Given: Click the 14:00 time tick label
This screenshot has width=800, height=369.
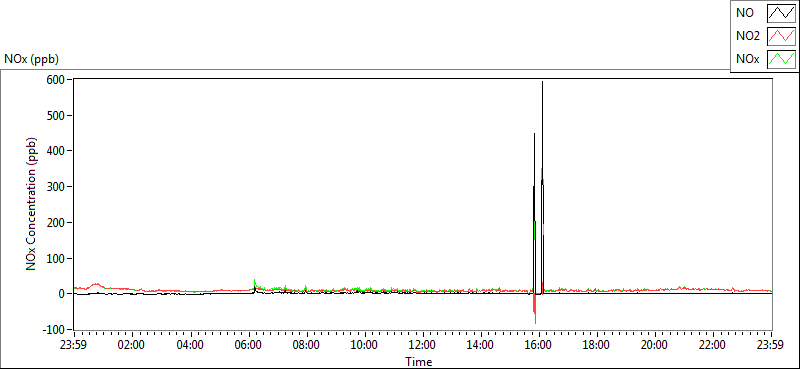Looking at the screenshot, I should click(481, 344).
